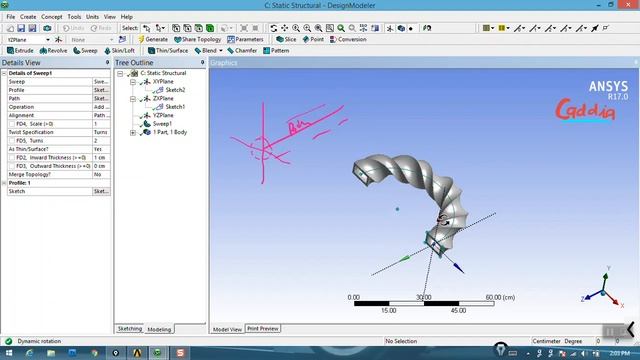The height and width of the screenshot is (360, 640).
Task: Open the None active sketch dropdown
Action: click(x=111, y=40)
